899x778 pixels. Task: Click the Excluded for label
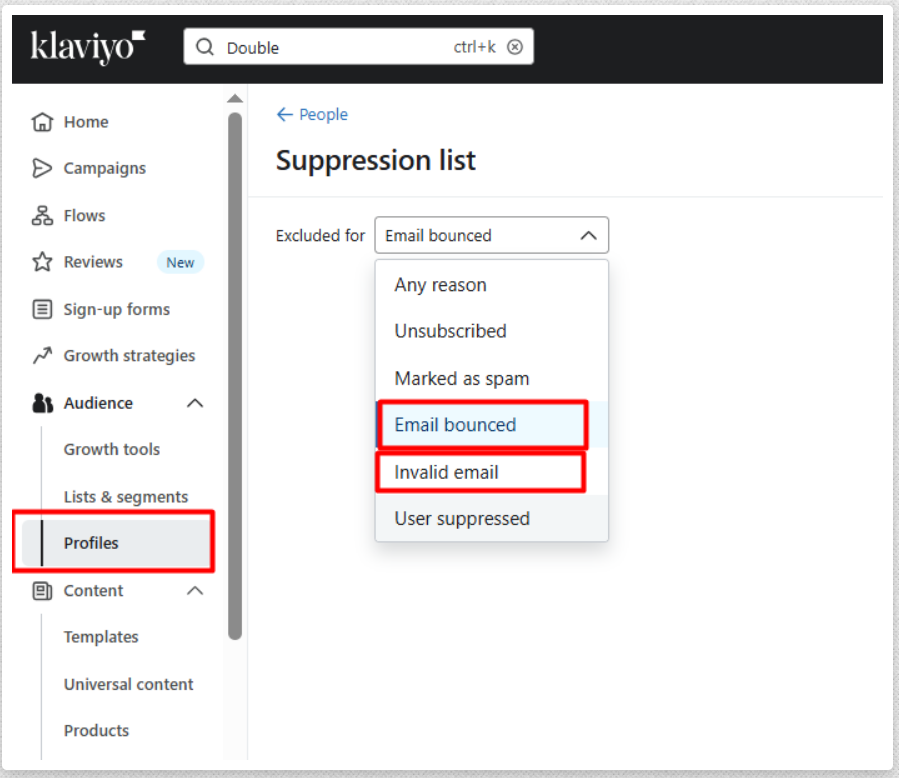point(320,236)
